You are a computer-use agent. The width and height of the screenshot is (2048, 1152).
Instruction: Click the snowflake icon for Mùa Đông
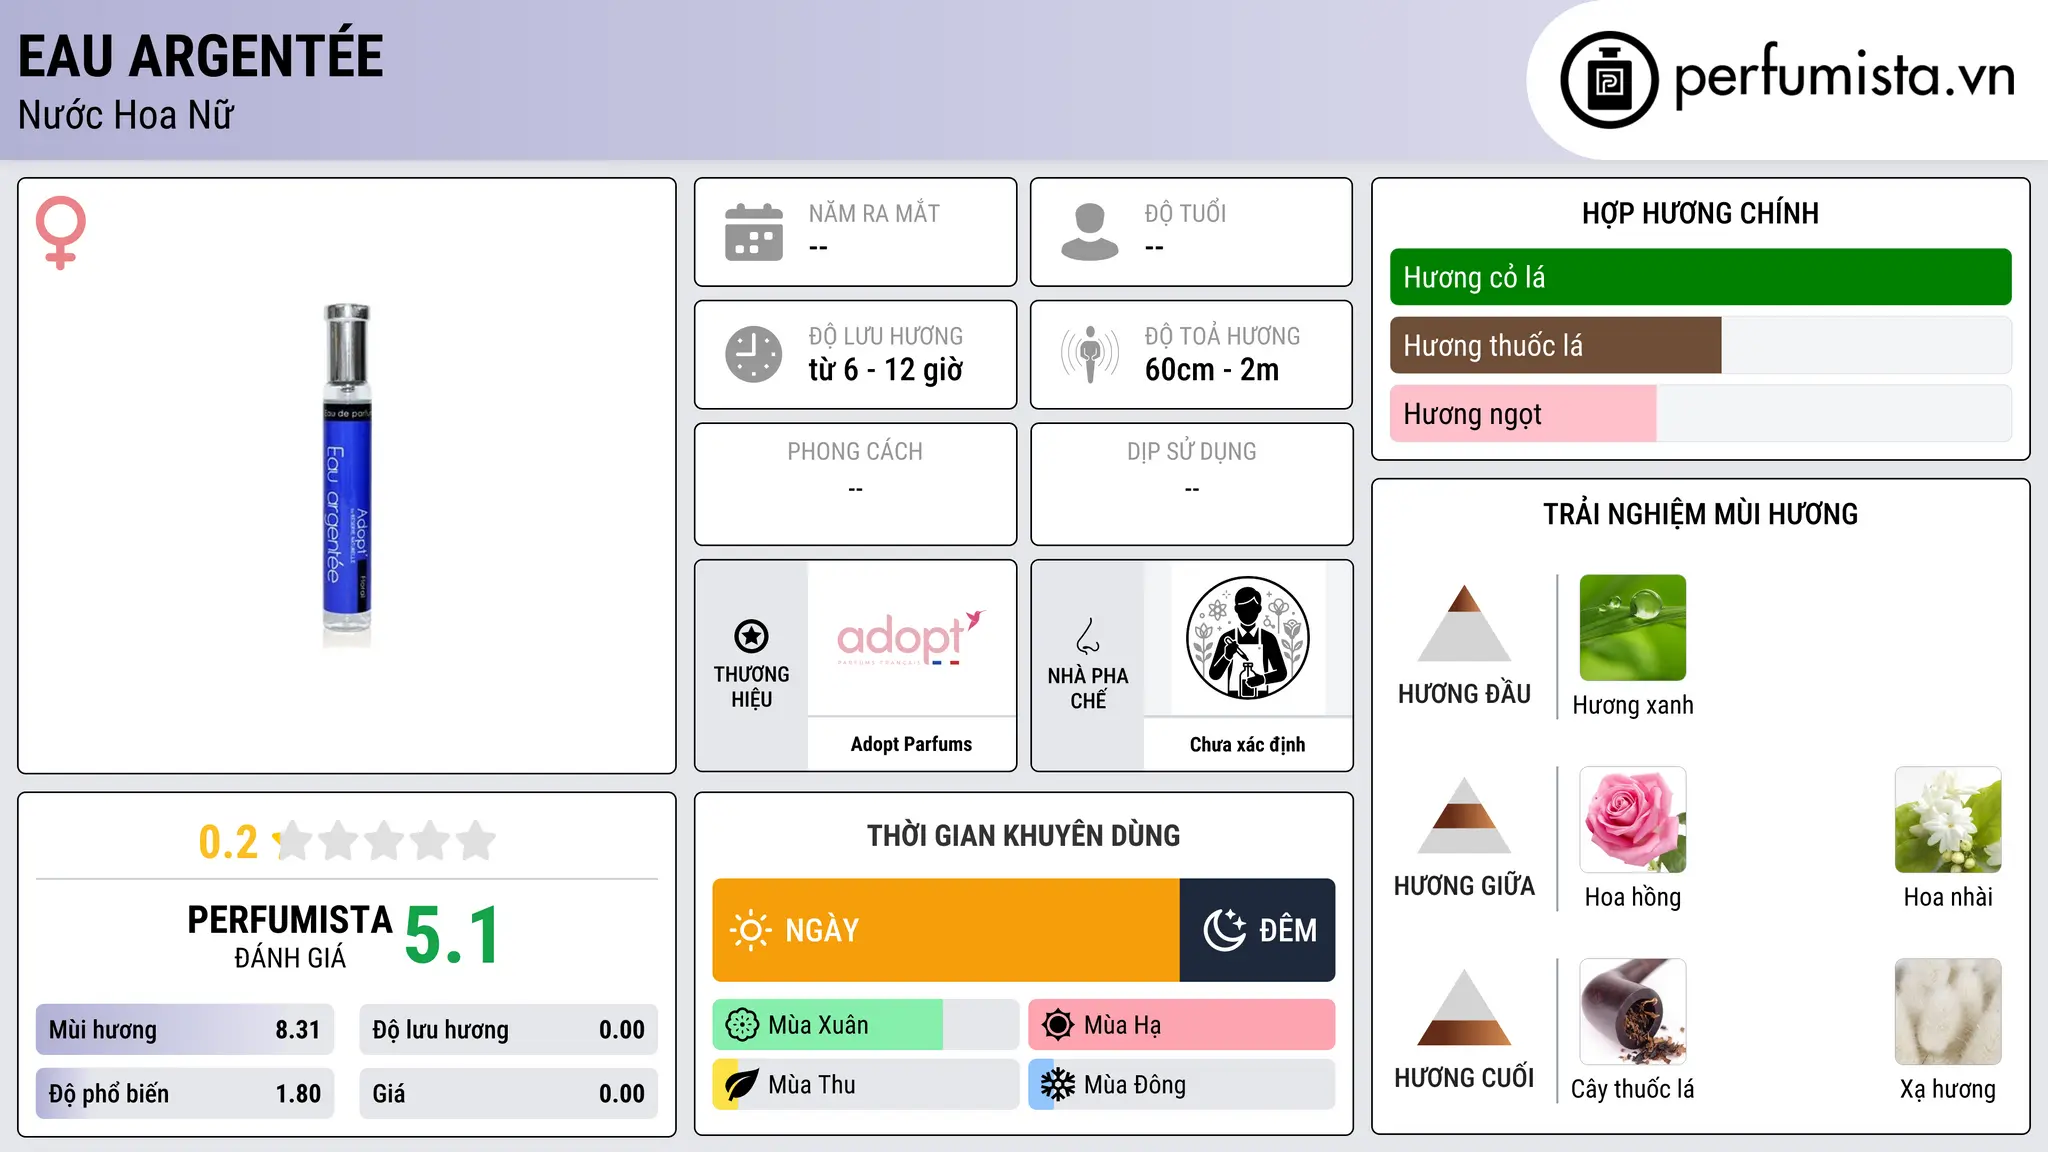[1058, 1085]
